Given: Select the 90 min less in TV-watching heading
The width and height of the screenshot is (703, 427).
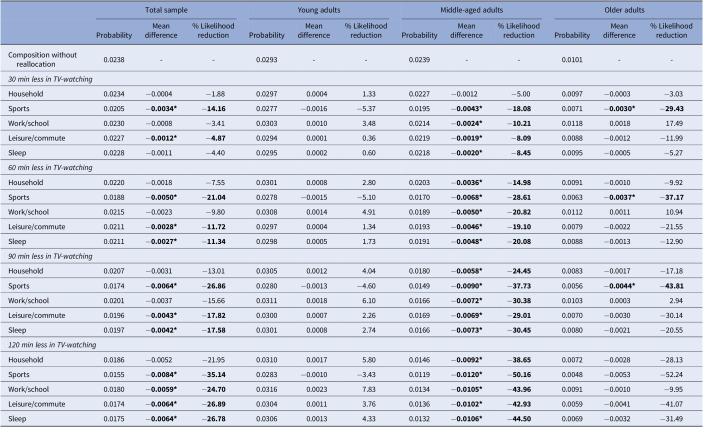Looking at the screenshot, I should pos(50,256).
